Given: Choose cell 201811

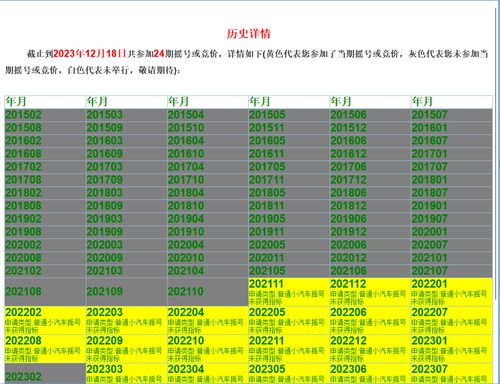Looking at the screenshot, I should point(289,206).
